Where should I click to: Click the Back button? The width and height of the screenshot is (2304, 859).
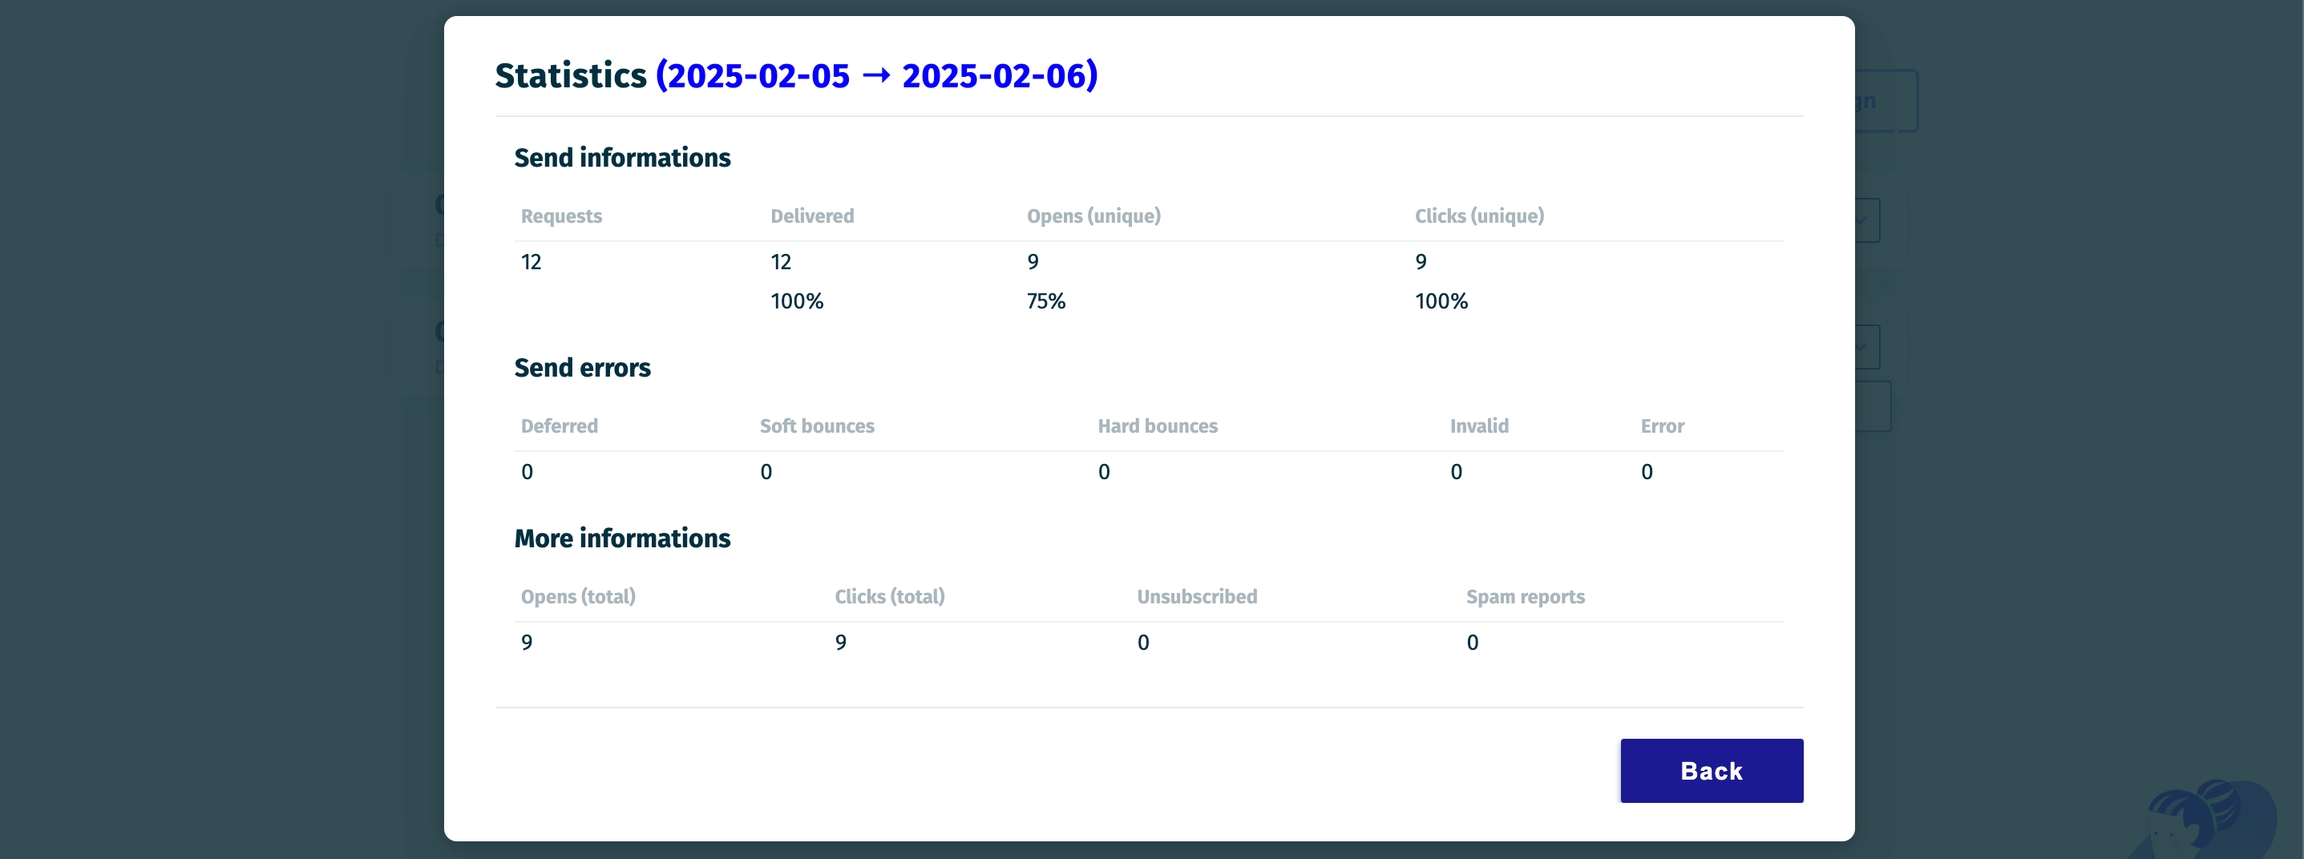(1711, 770)
